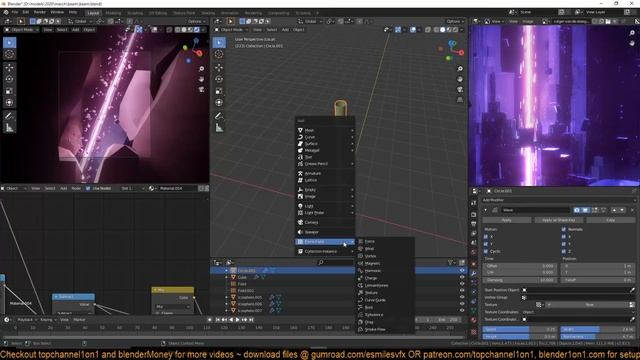Open Texture Coordinates dropdown showing Object
640x360 pixels.
[578, 312]
